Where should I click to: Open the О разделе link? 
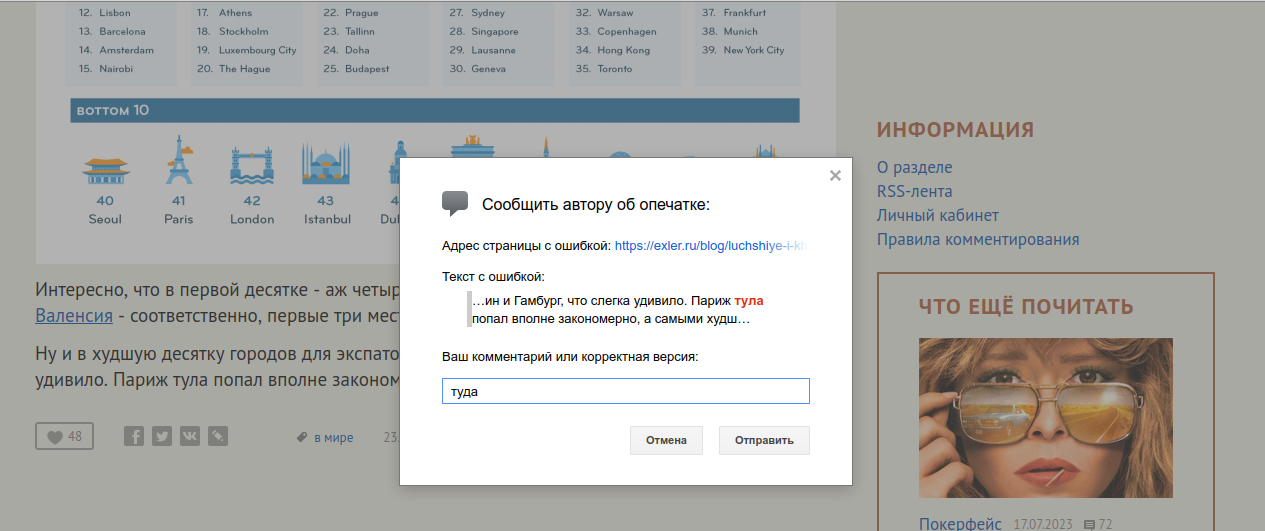coord(914,167)
